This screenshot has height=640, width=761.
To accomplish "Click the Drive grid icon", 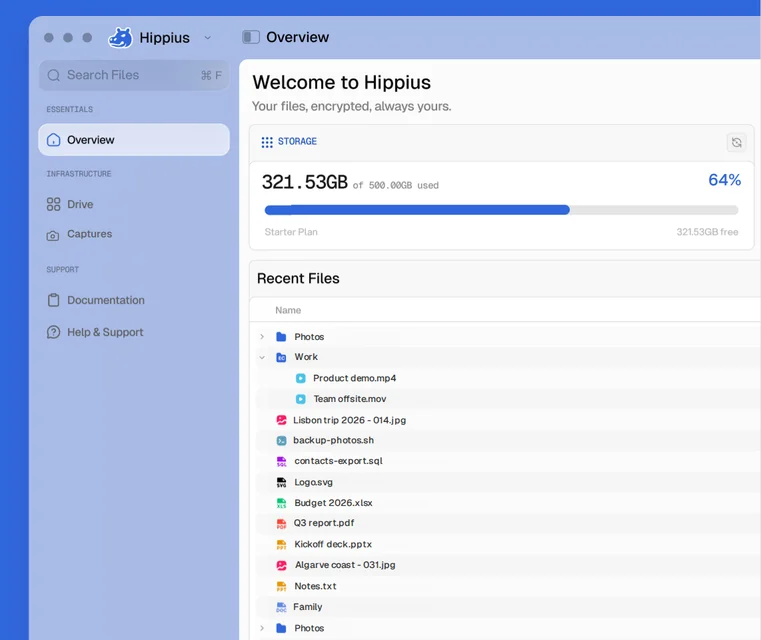I will [x=53, y=204].
